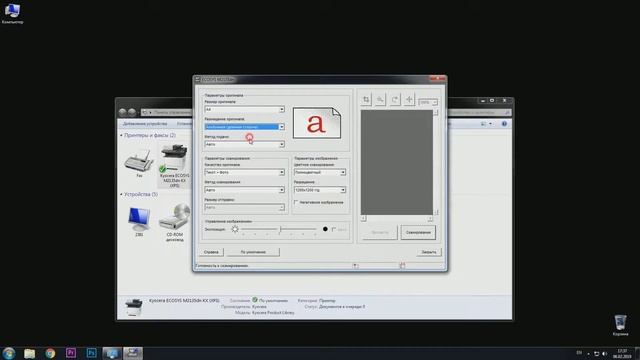
Task: Click the page orientation thumbnail with letter a
Action: tap(317, 123)
